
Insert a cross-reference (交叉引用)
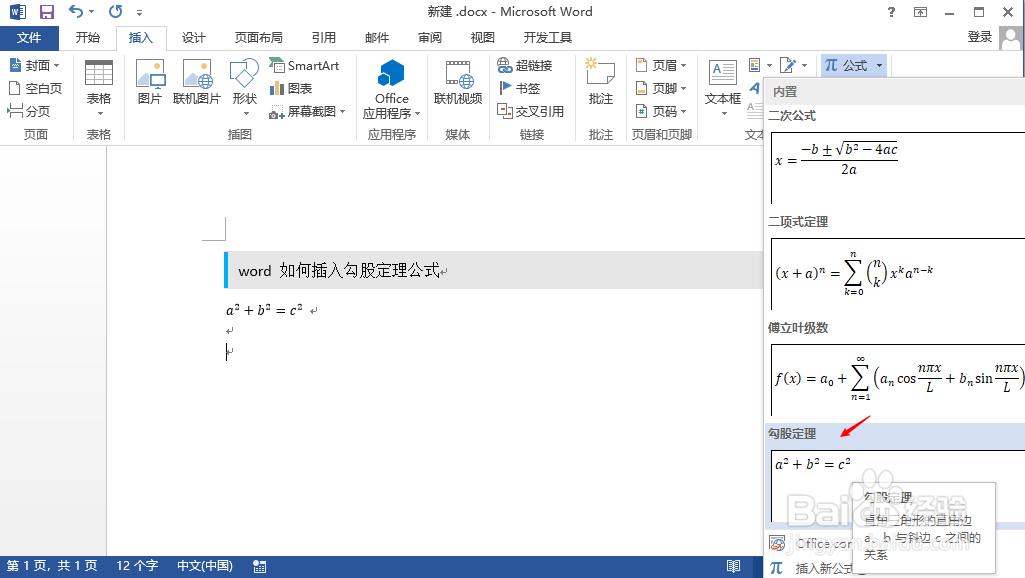point(531,111)
